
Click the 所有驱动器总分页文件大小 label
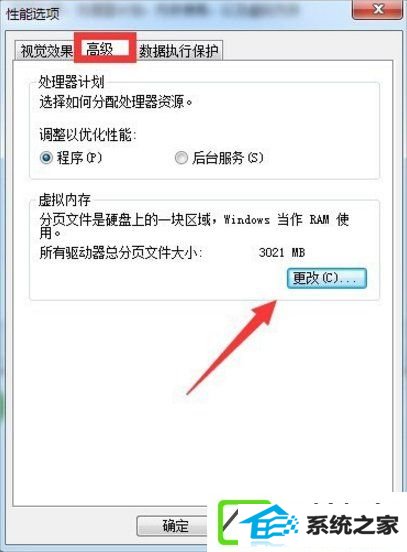point(121,253)
